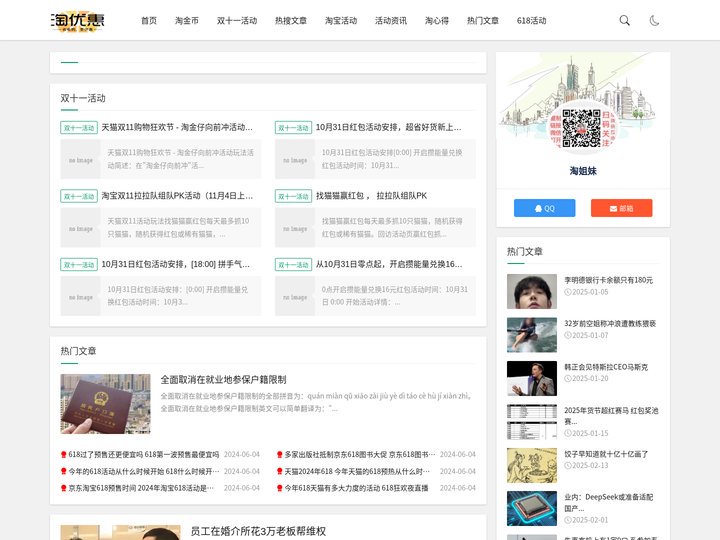720x540 pixels.
Task: Open the 618活动 menu item
Action: click(x=531, y=20)
